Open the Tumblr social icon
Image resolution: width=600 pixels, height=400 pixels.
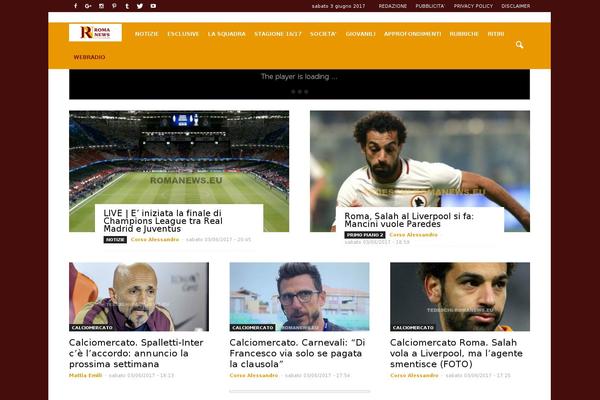[127, 6]
